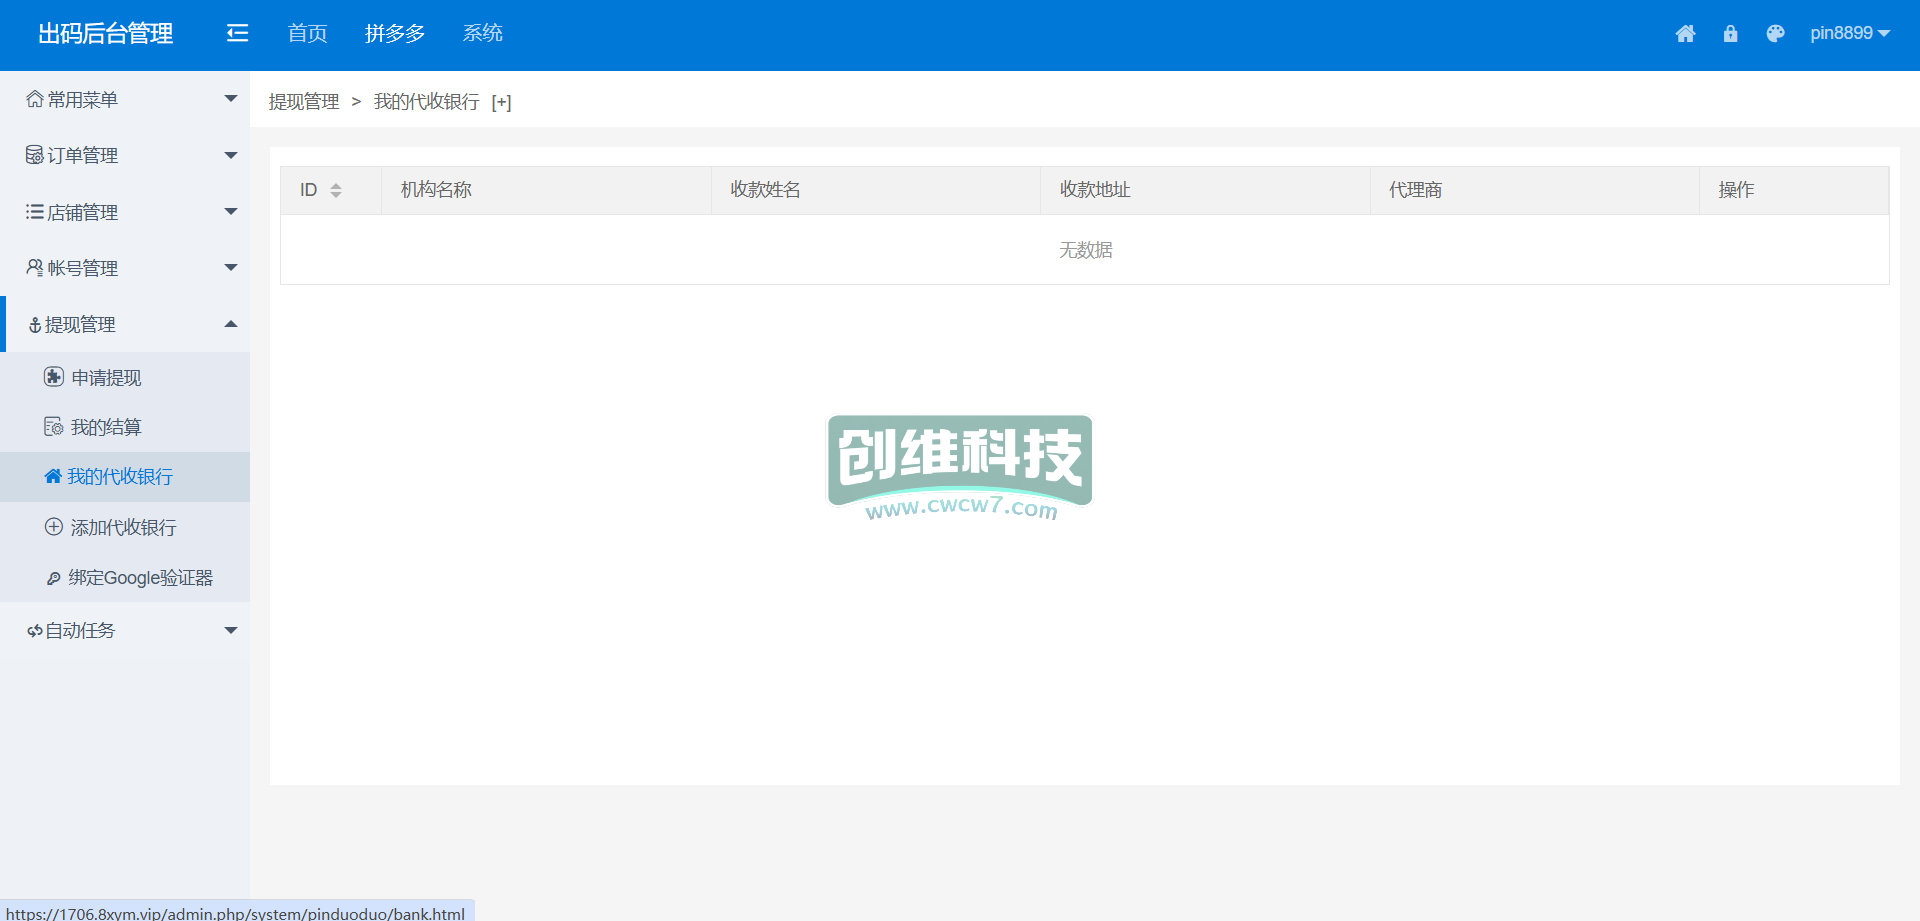Click the 申请提现 puzzle icon

(x=54, y=377)
